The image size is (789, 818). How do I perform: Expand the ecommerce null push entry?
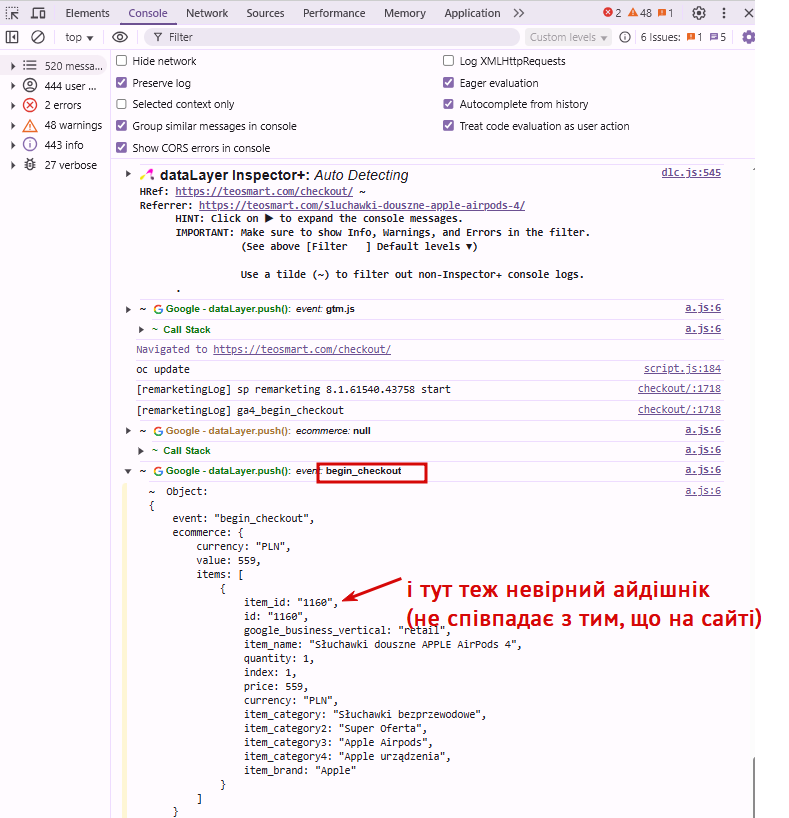(128, 431)
